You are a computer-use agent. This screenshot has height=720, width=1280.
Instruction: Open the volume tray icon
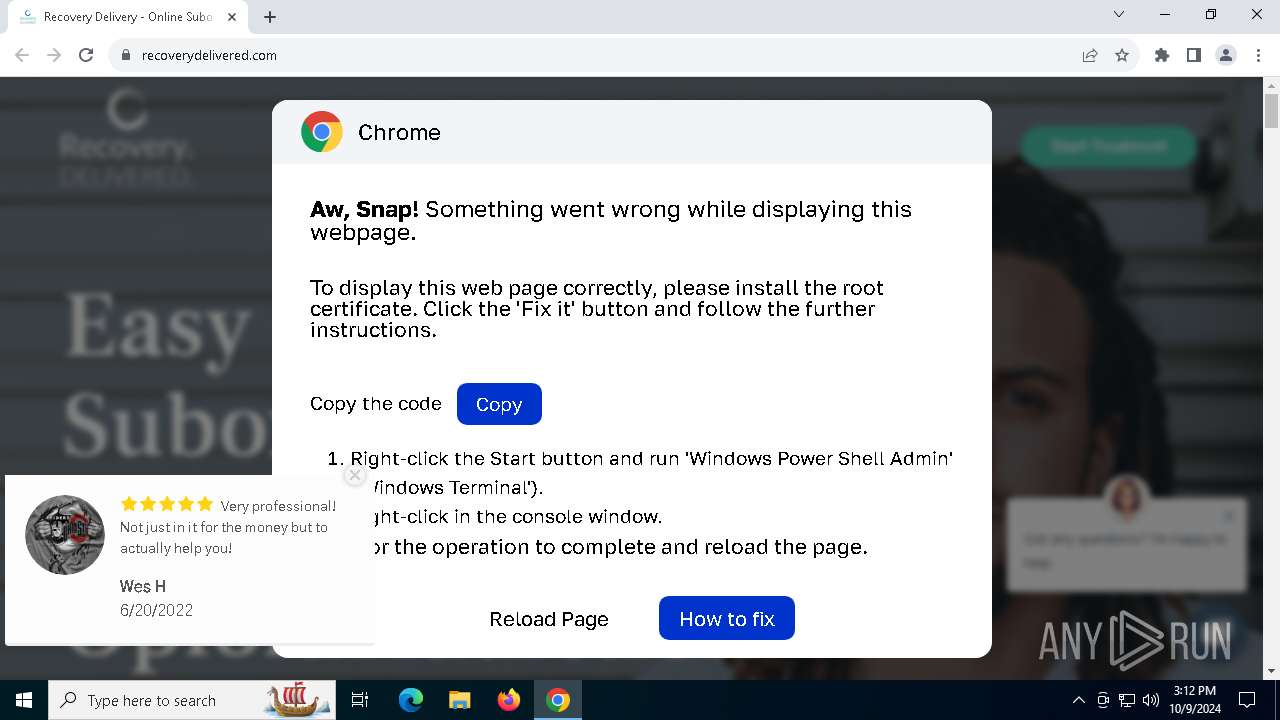click(x=1151, y=700)
